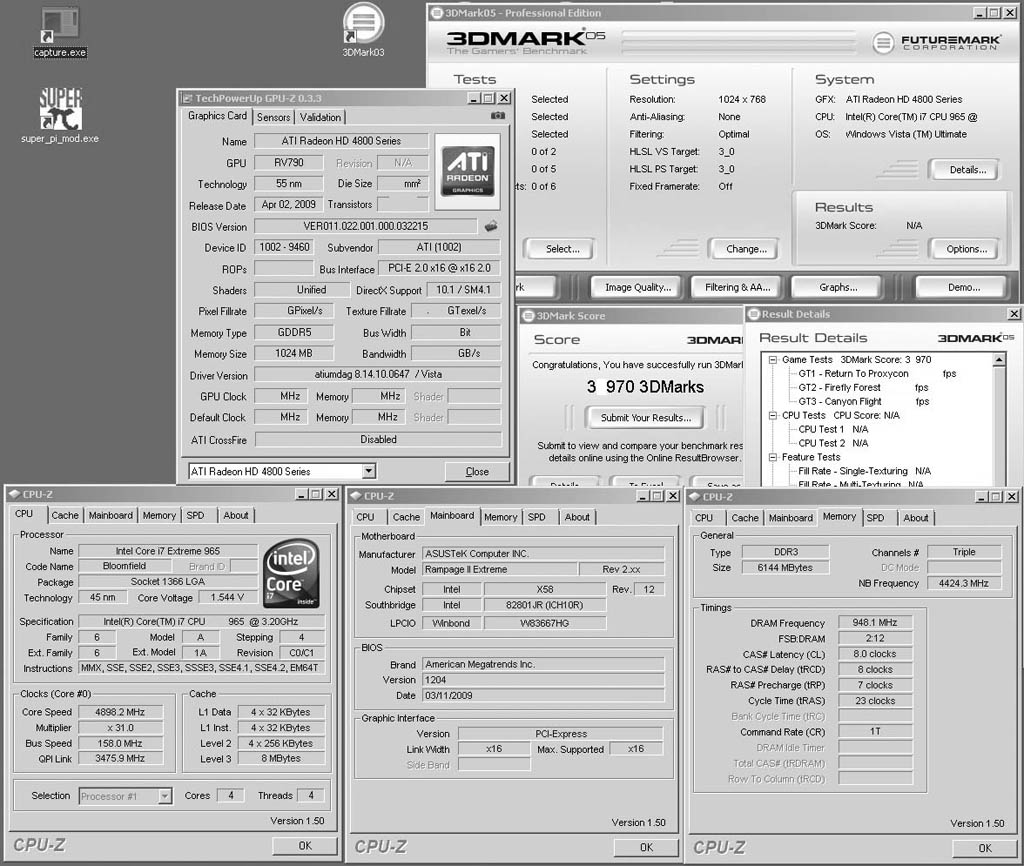The width and height of the screenshot is (1024, 866).
Task: Select GT1 - Return To Proxycon result
Action: tap(853, 374)
